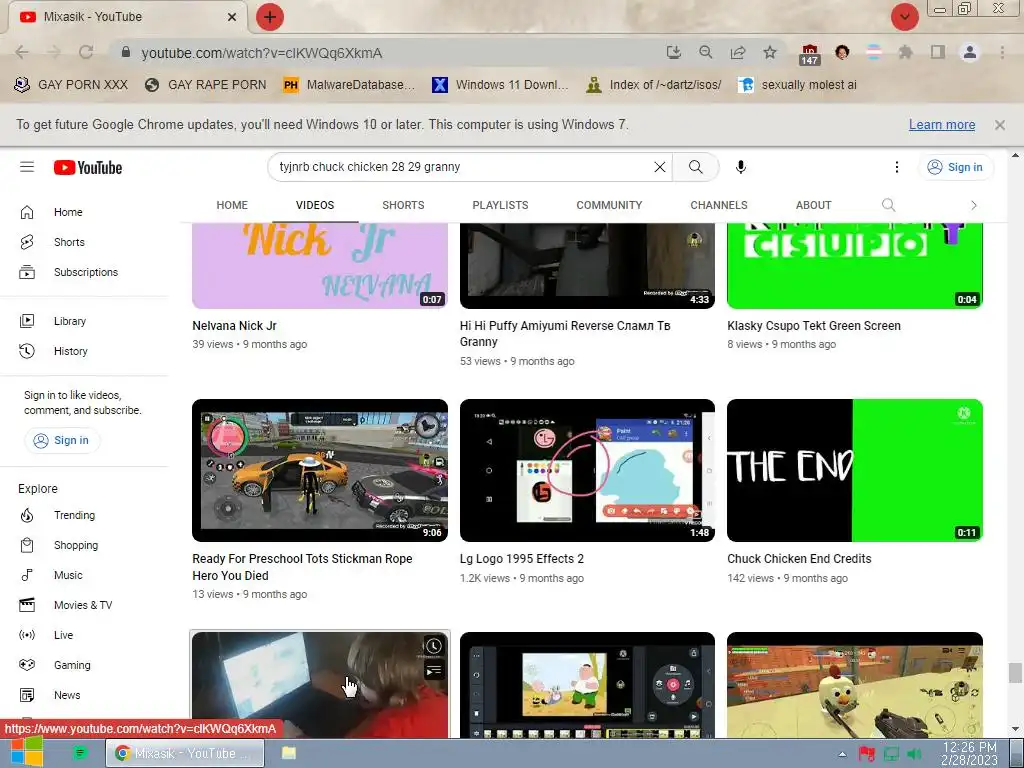The height and width of the screenshot is (768, 1024).
Task: Open the YouTube guide hamburger menu
Action: tap(27, 167)
